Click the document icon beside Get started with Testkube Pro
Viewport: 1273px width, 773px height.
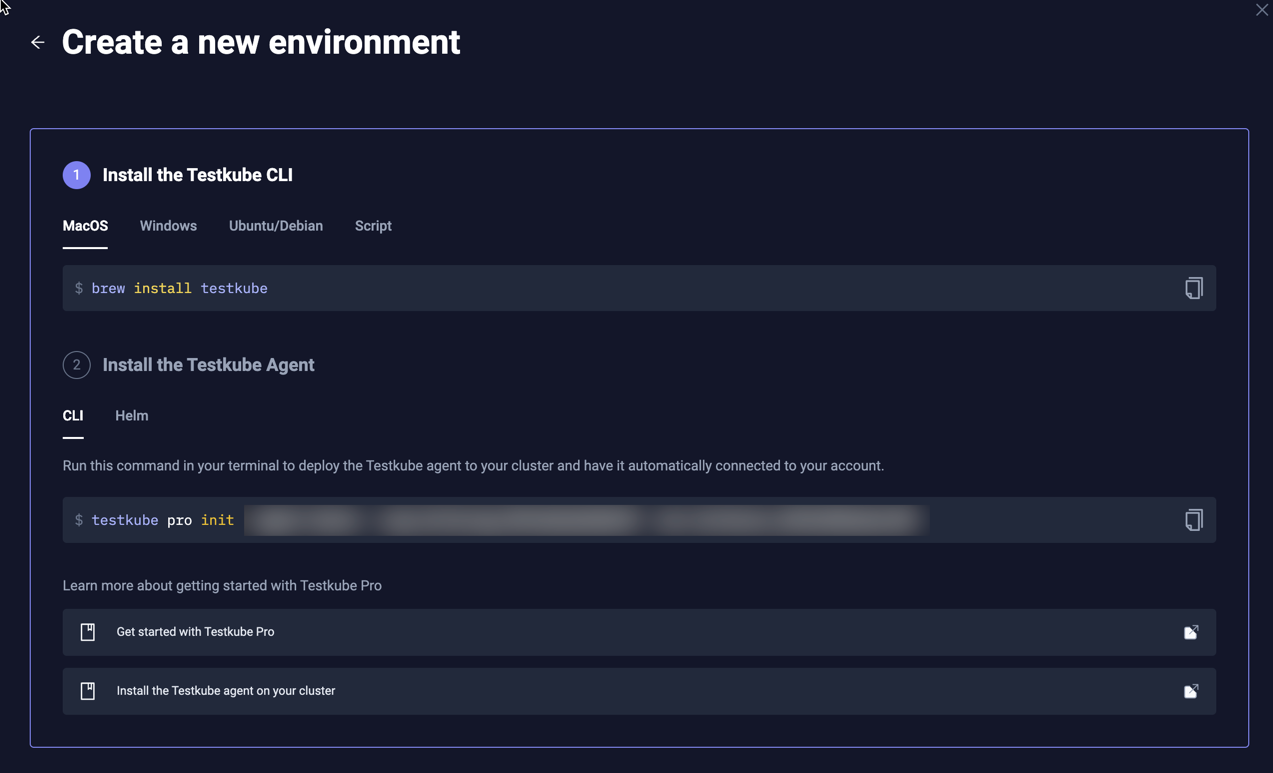coord(87,631)
